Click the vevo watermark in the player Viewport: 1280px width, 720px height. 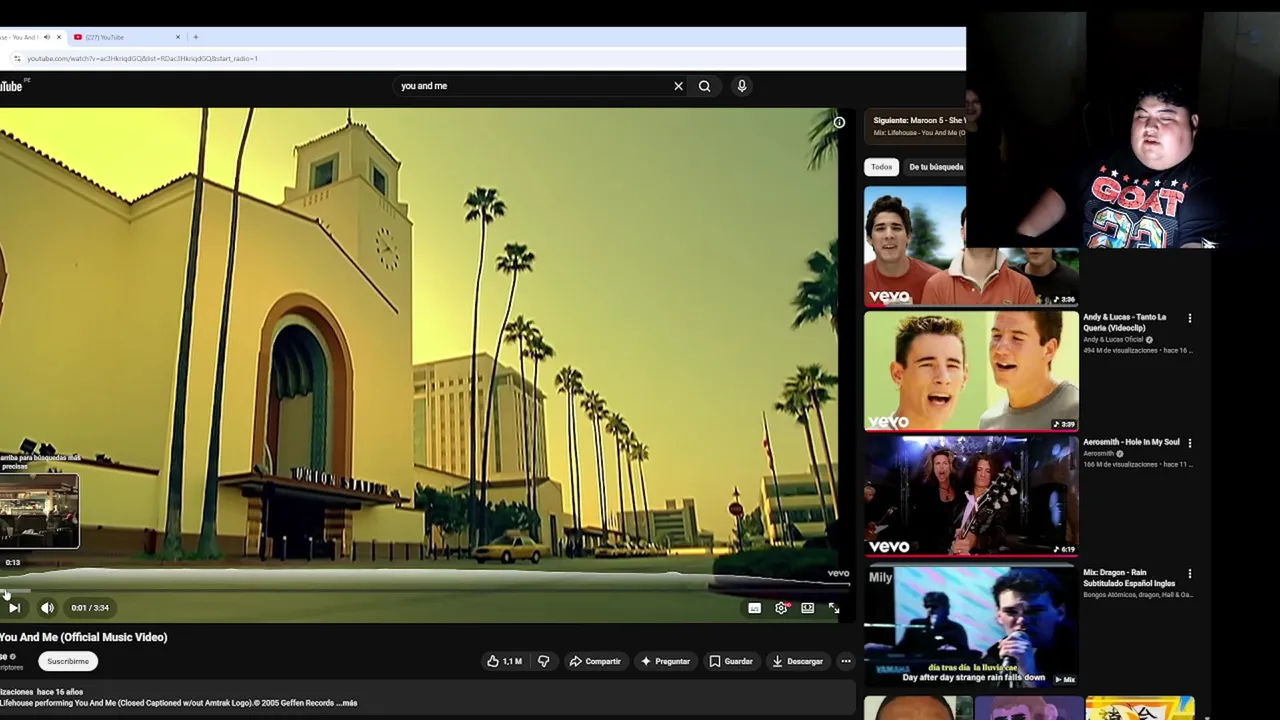click(838, 574)
